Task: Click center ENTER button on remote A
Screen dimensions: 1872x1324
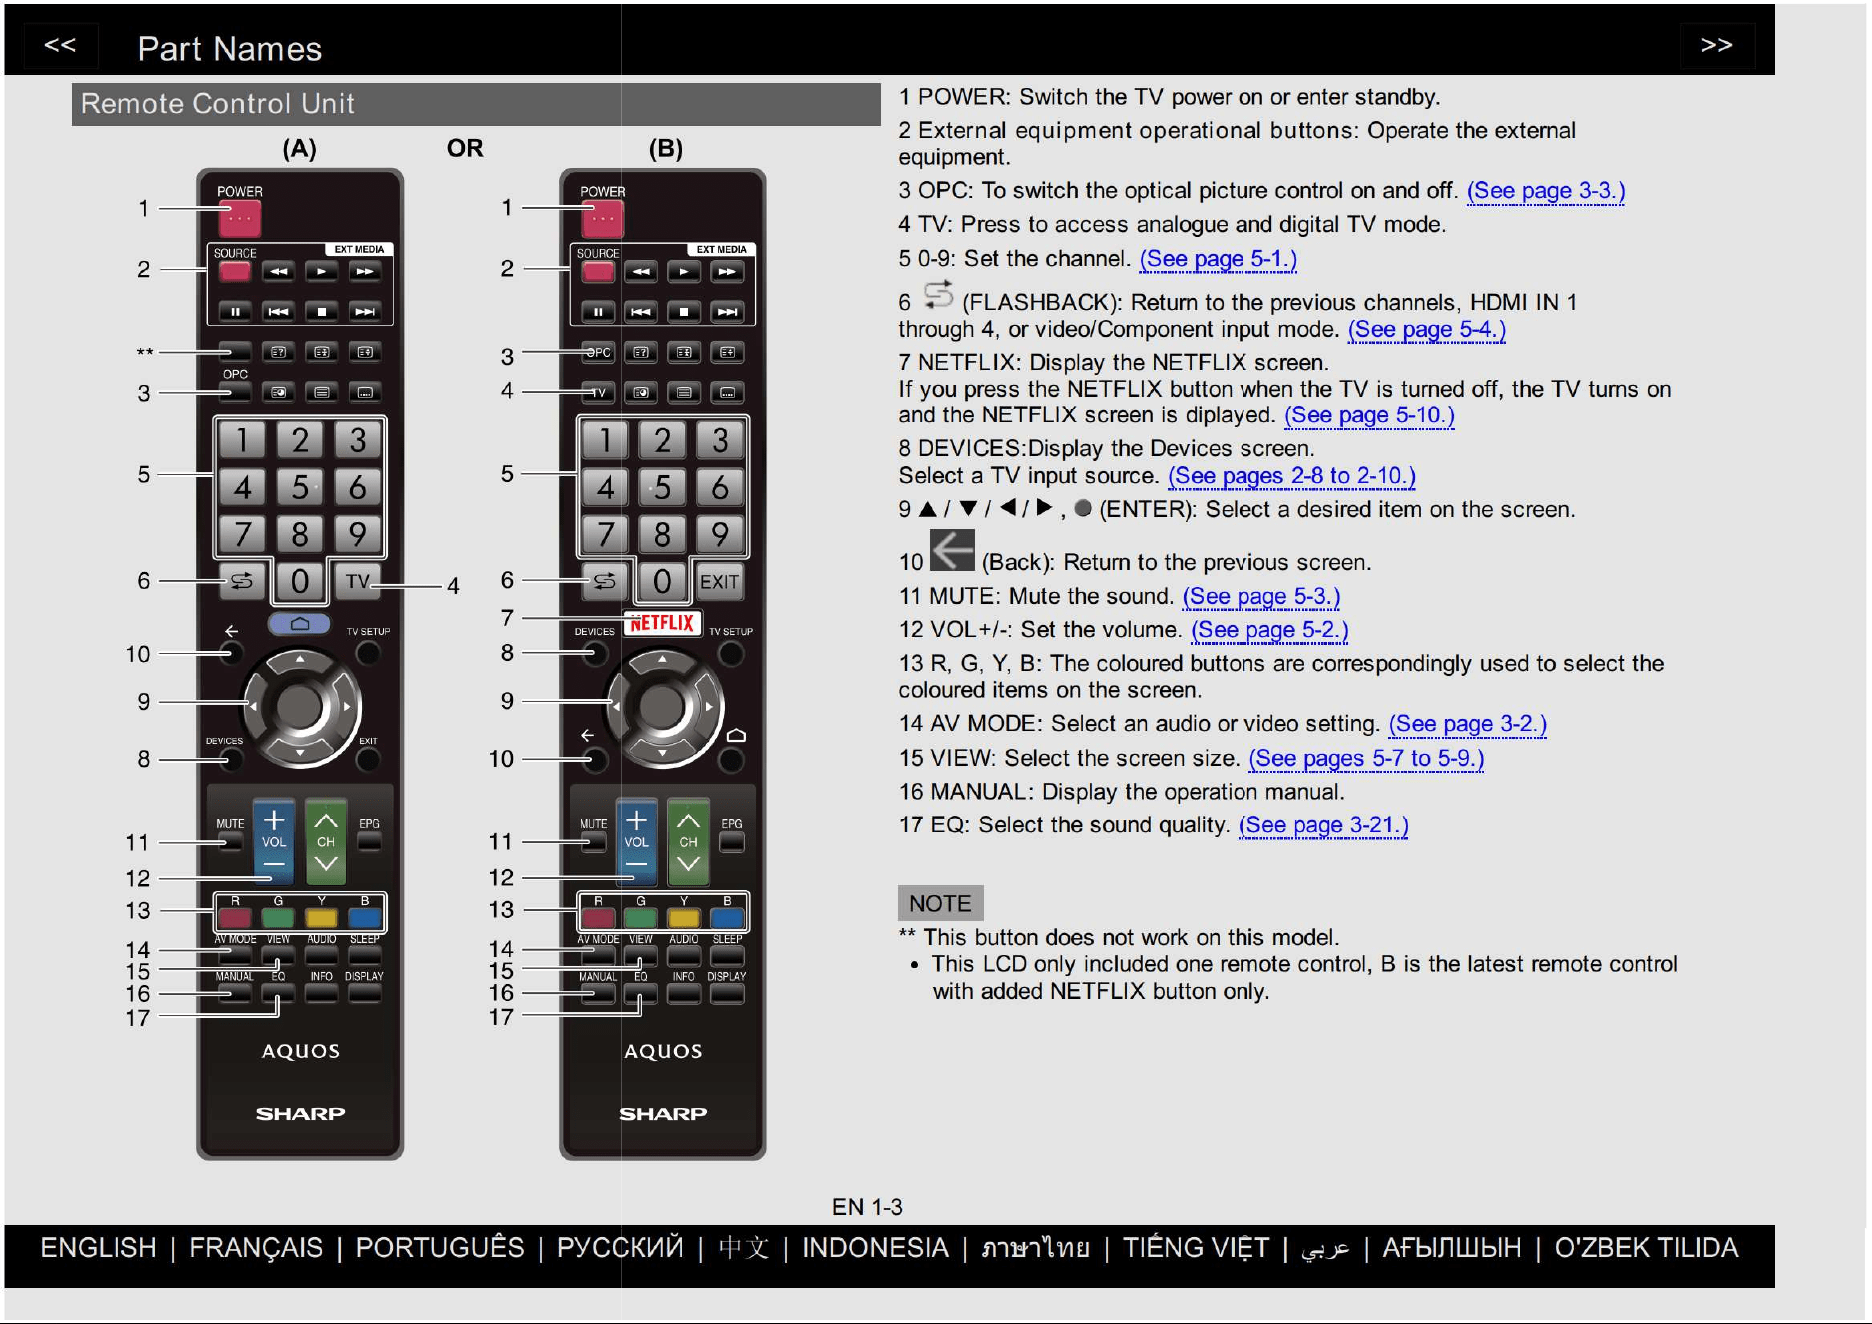Action: [299, 706]
